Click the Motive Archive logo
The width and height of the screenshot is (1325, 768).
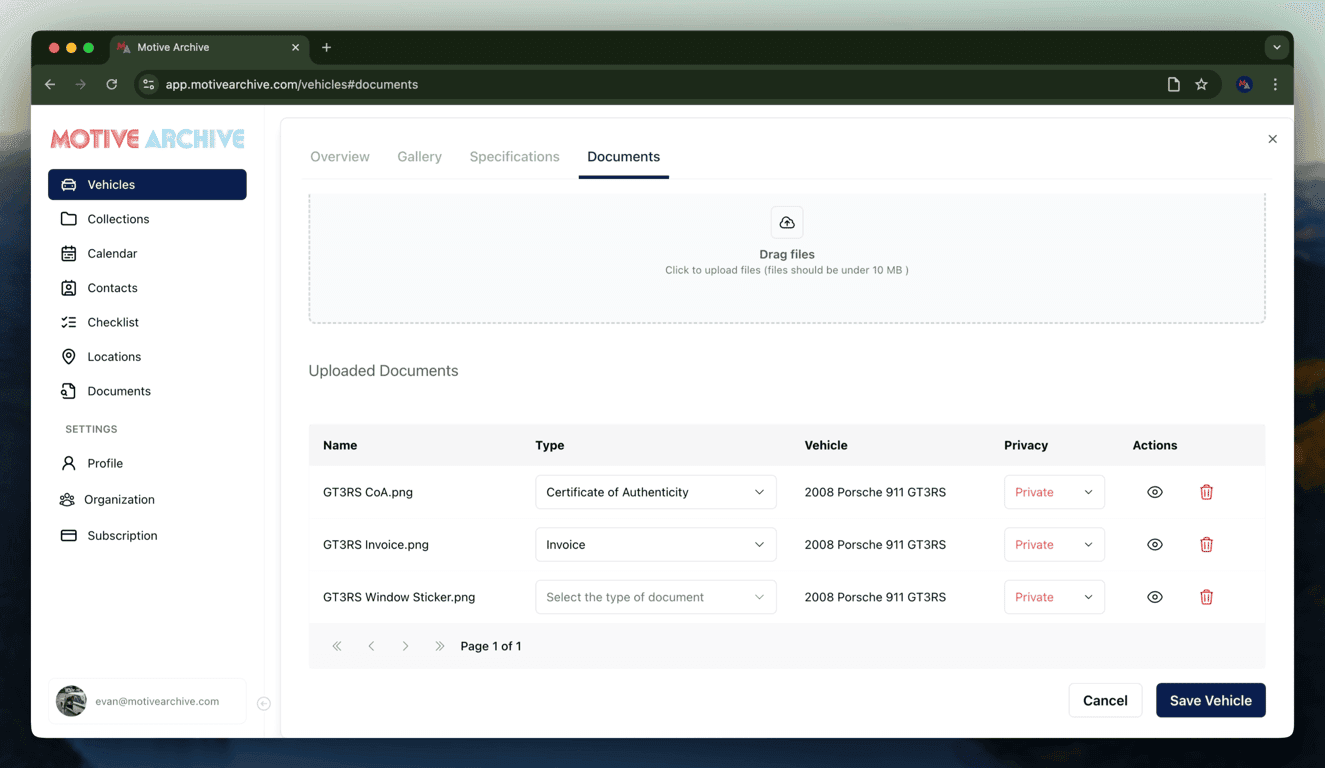coord(148,139)
